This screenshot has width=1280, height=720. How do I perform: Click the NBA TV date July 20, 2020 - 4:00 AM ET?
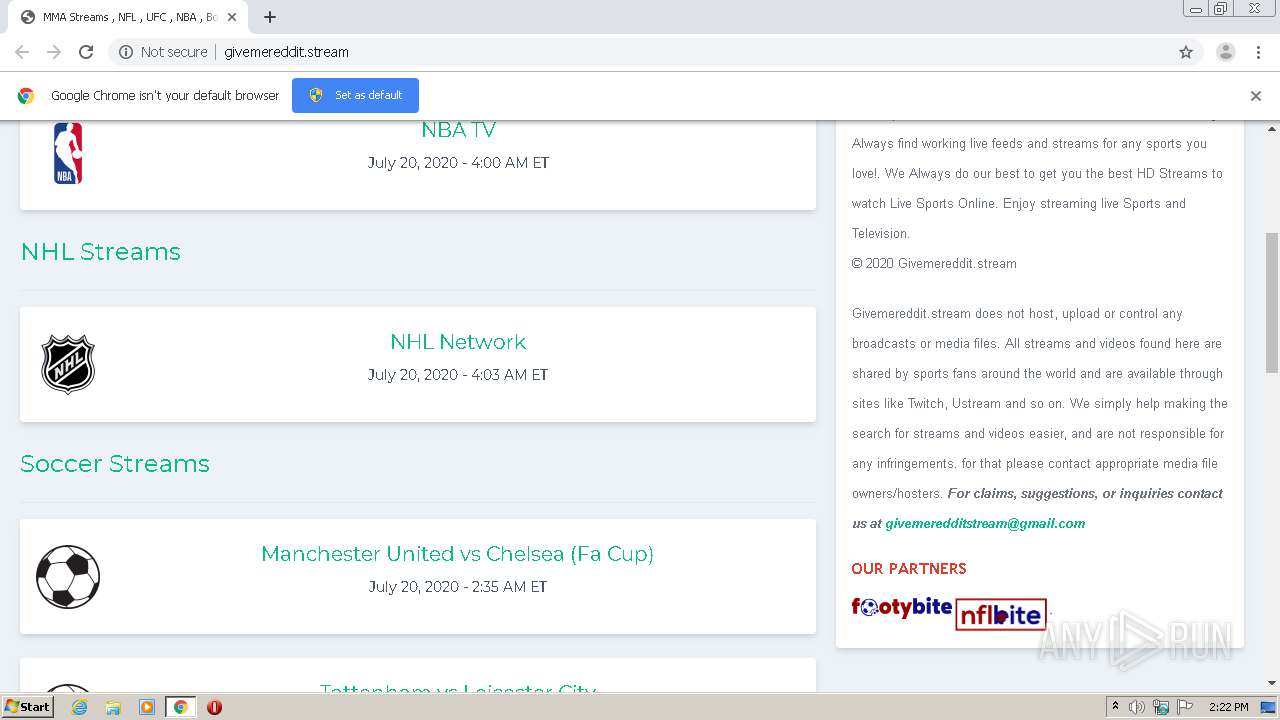click(x=458, y=163)
